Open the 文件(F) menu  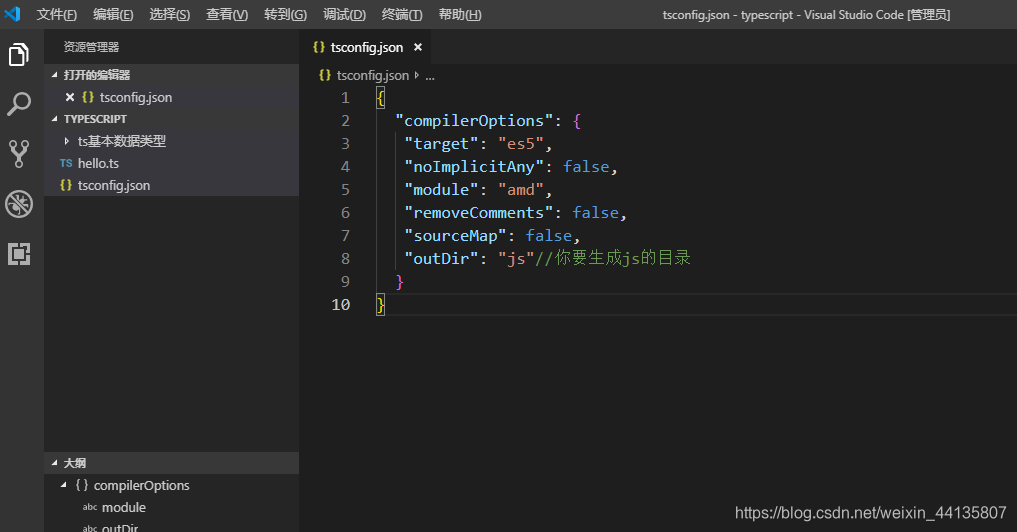[56, 14]
